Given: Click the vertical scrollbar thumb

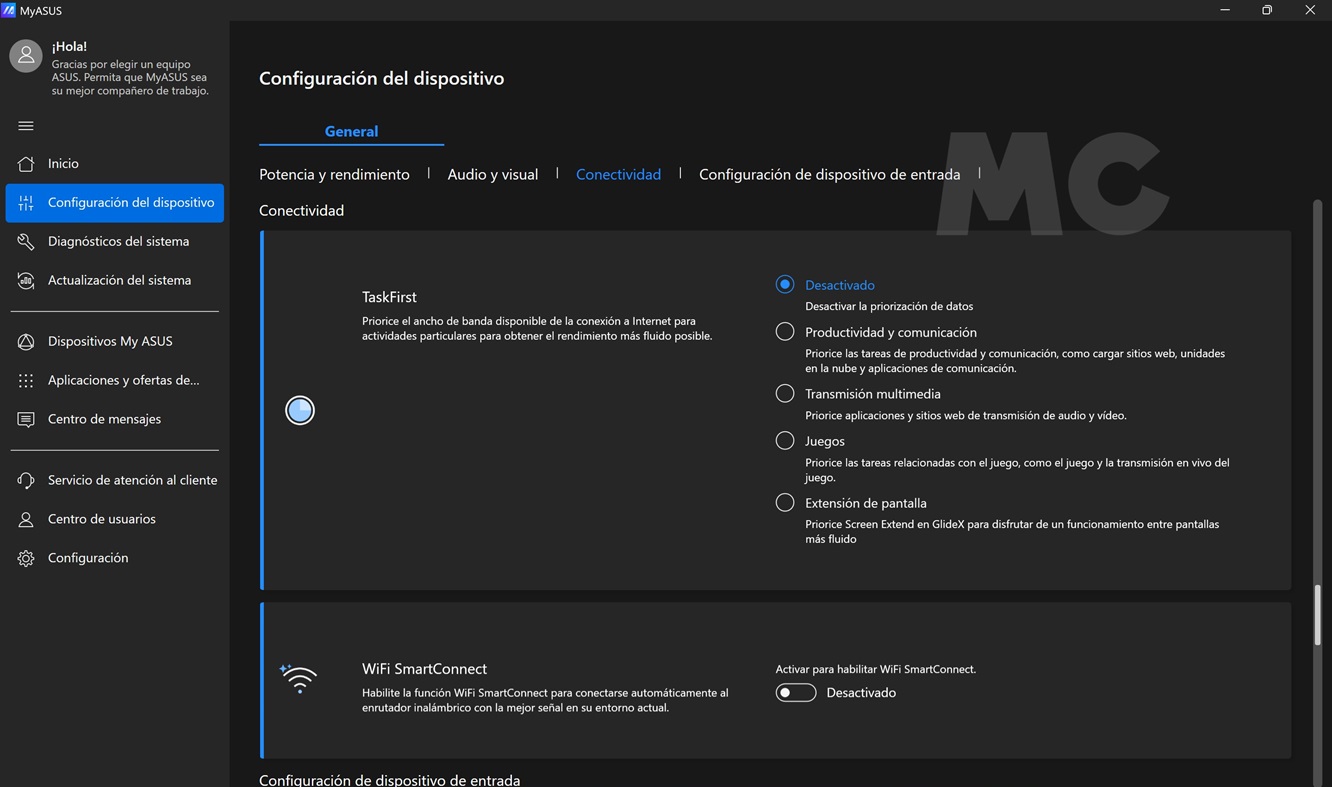Looking at the screenshot, I should pos(1317,615).
